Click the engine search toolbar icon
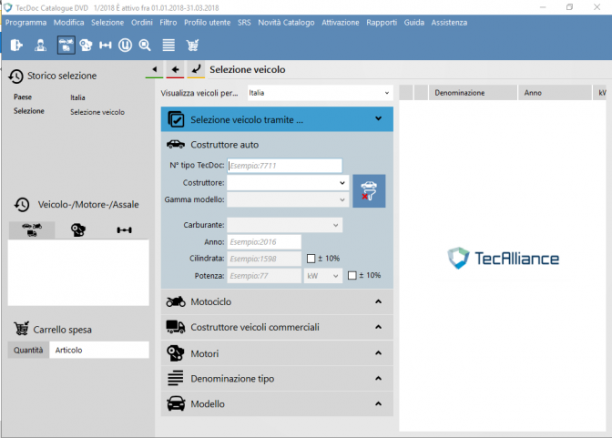612x438 pixels. 86,45
